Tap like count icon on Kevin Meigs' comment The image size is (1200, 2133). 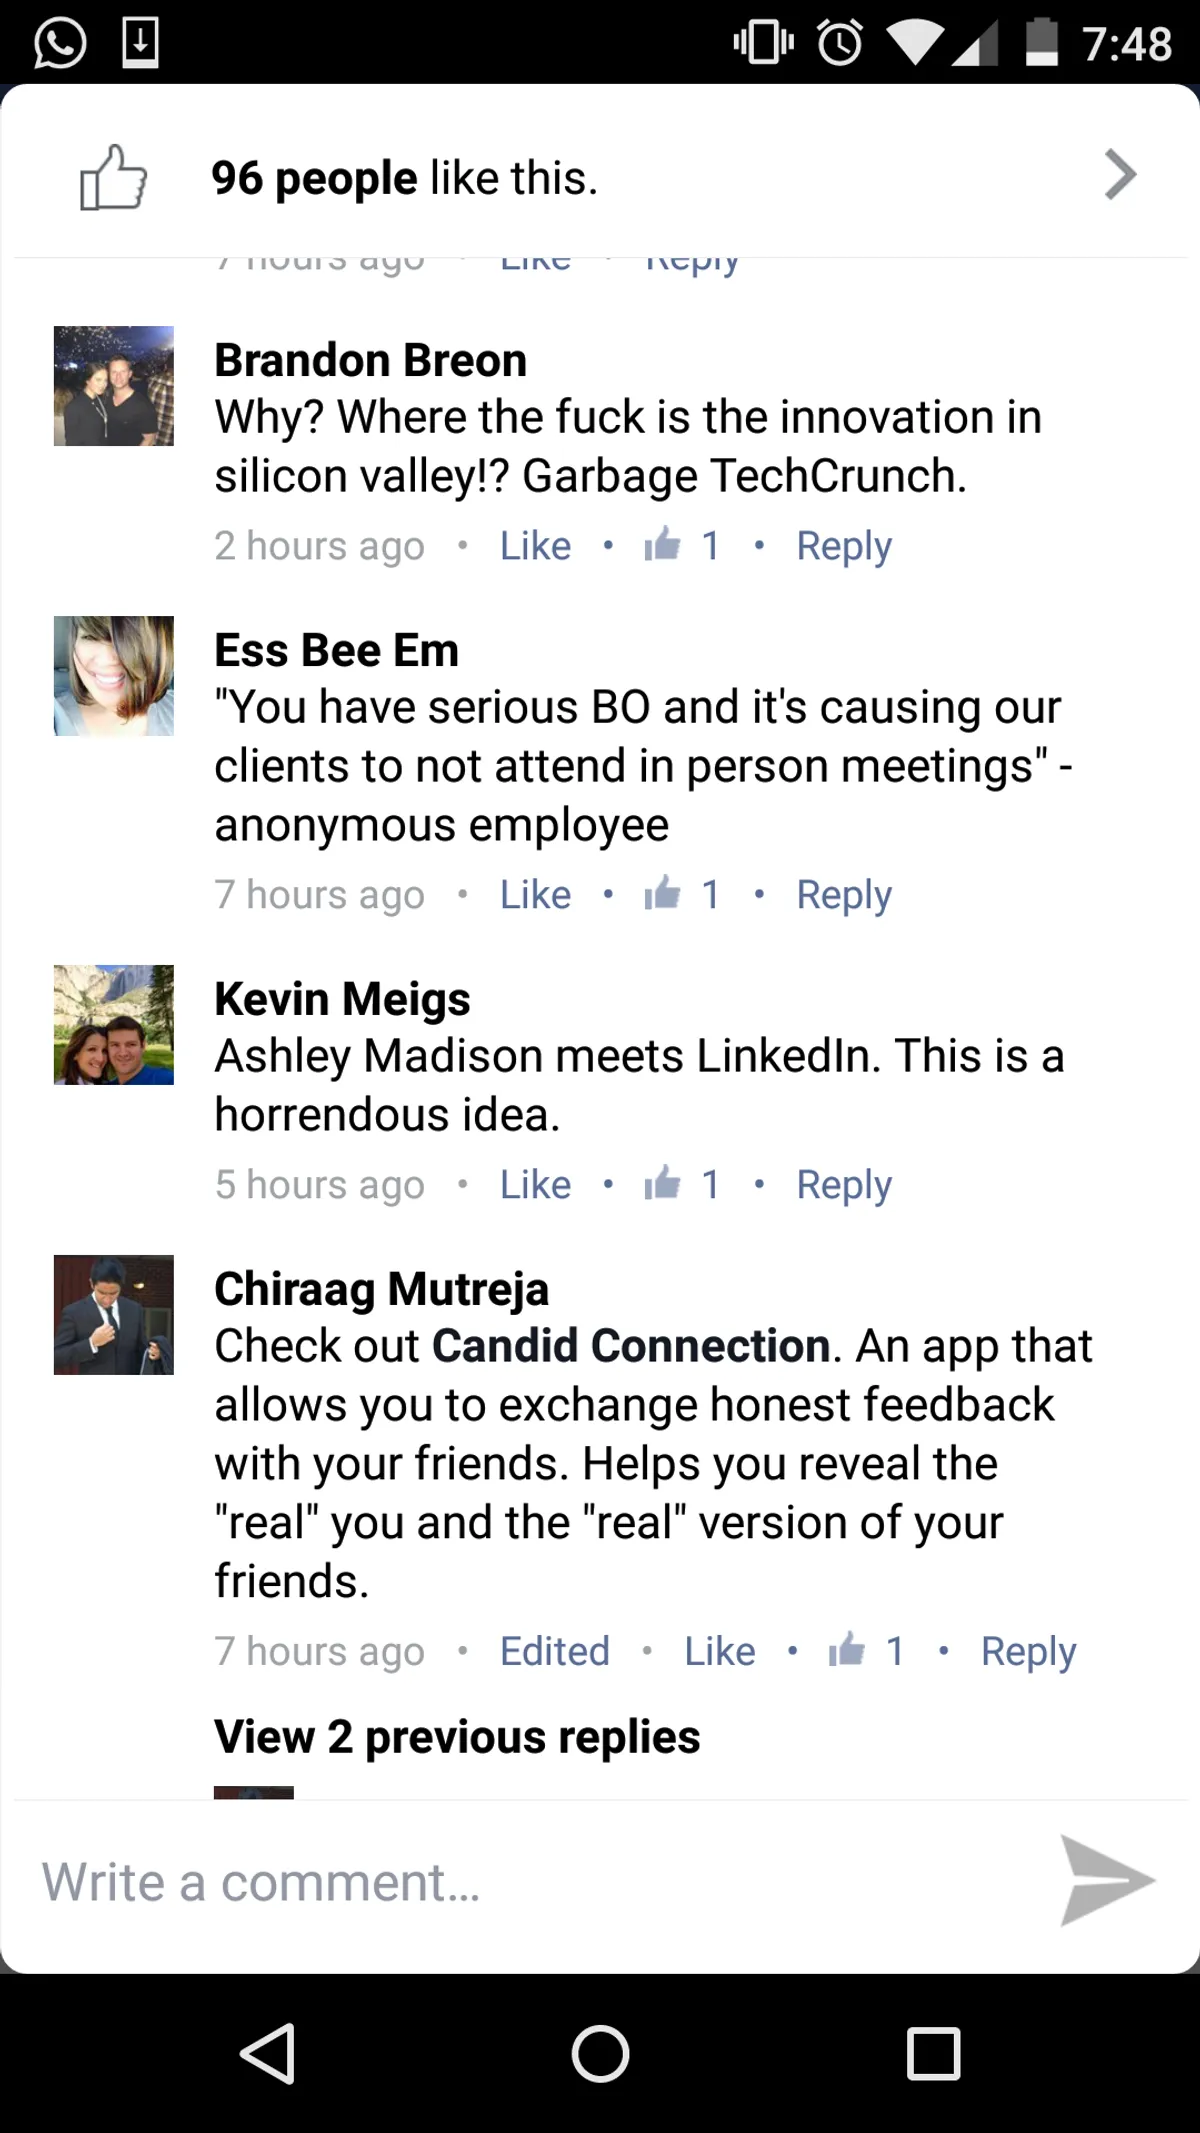(662, 1184)
